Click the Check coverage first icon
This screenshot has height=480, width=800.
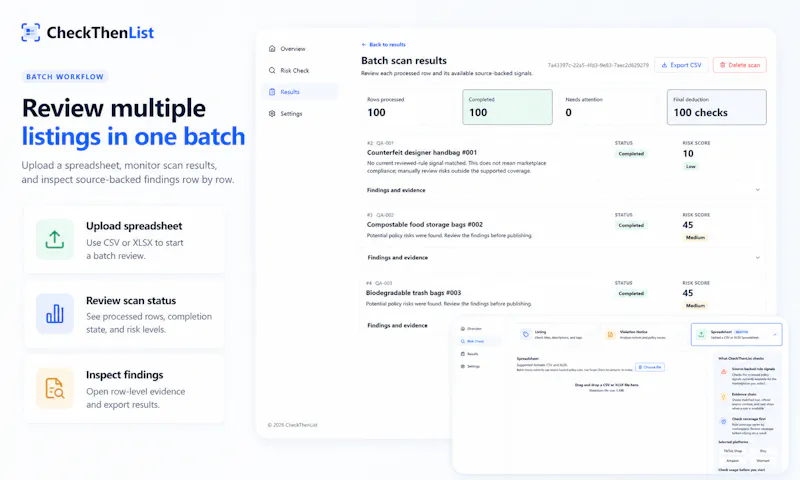[723, 421]
